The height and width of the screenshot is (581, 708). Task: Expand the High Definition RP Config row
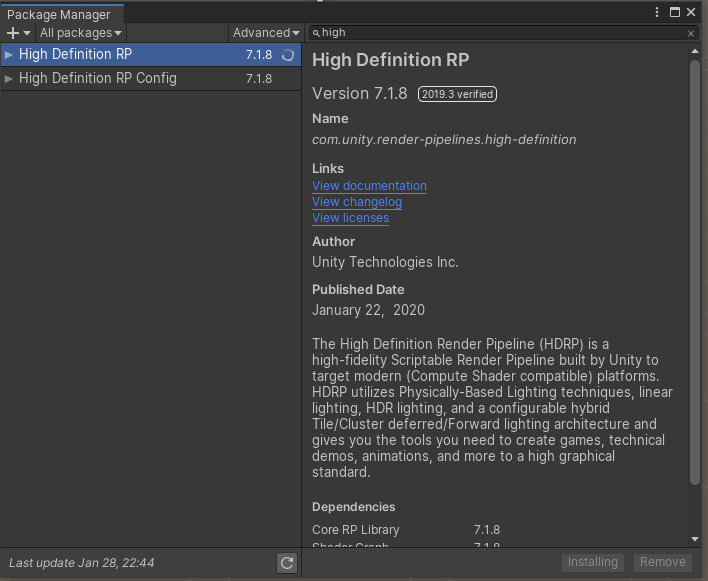point(8,79)
